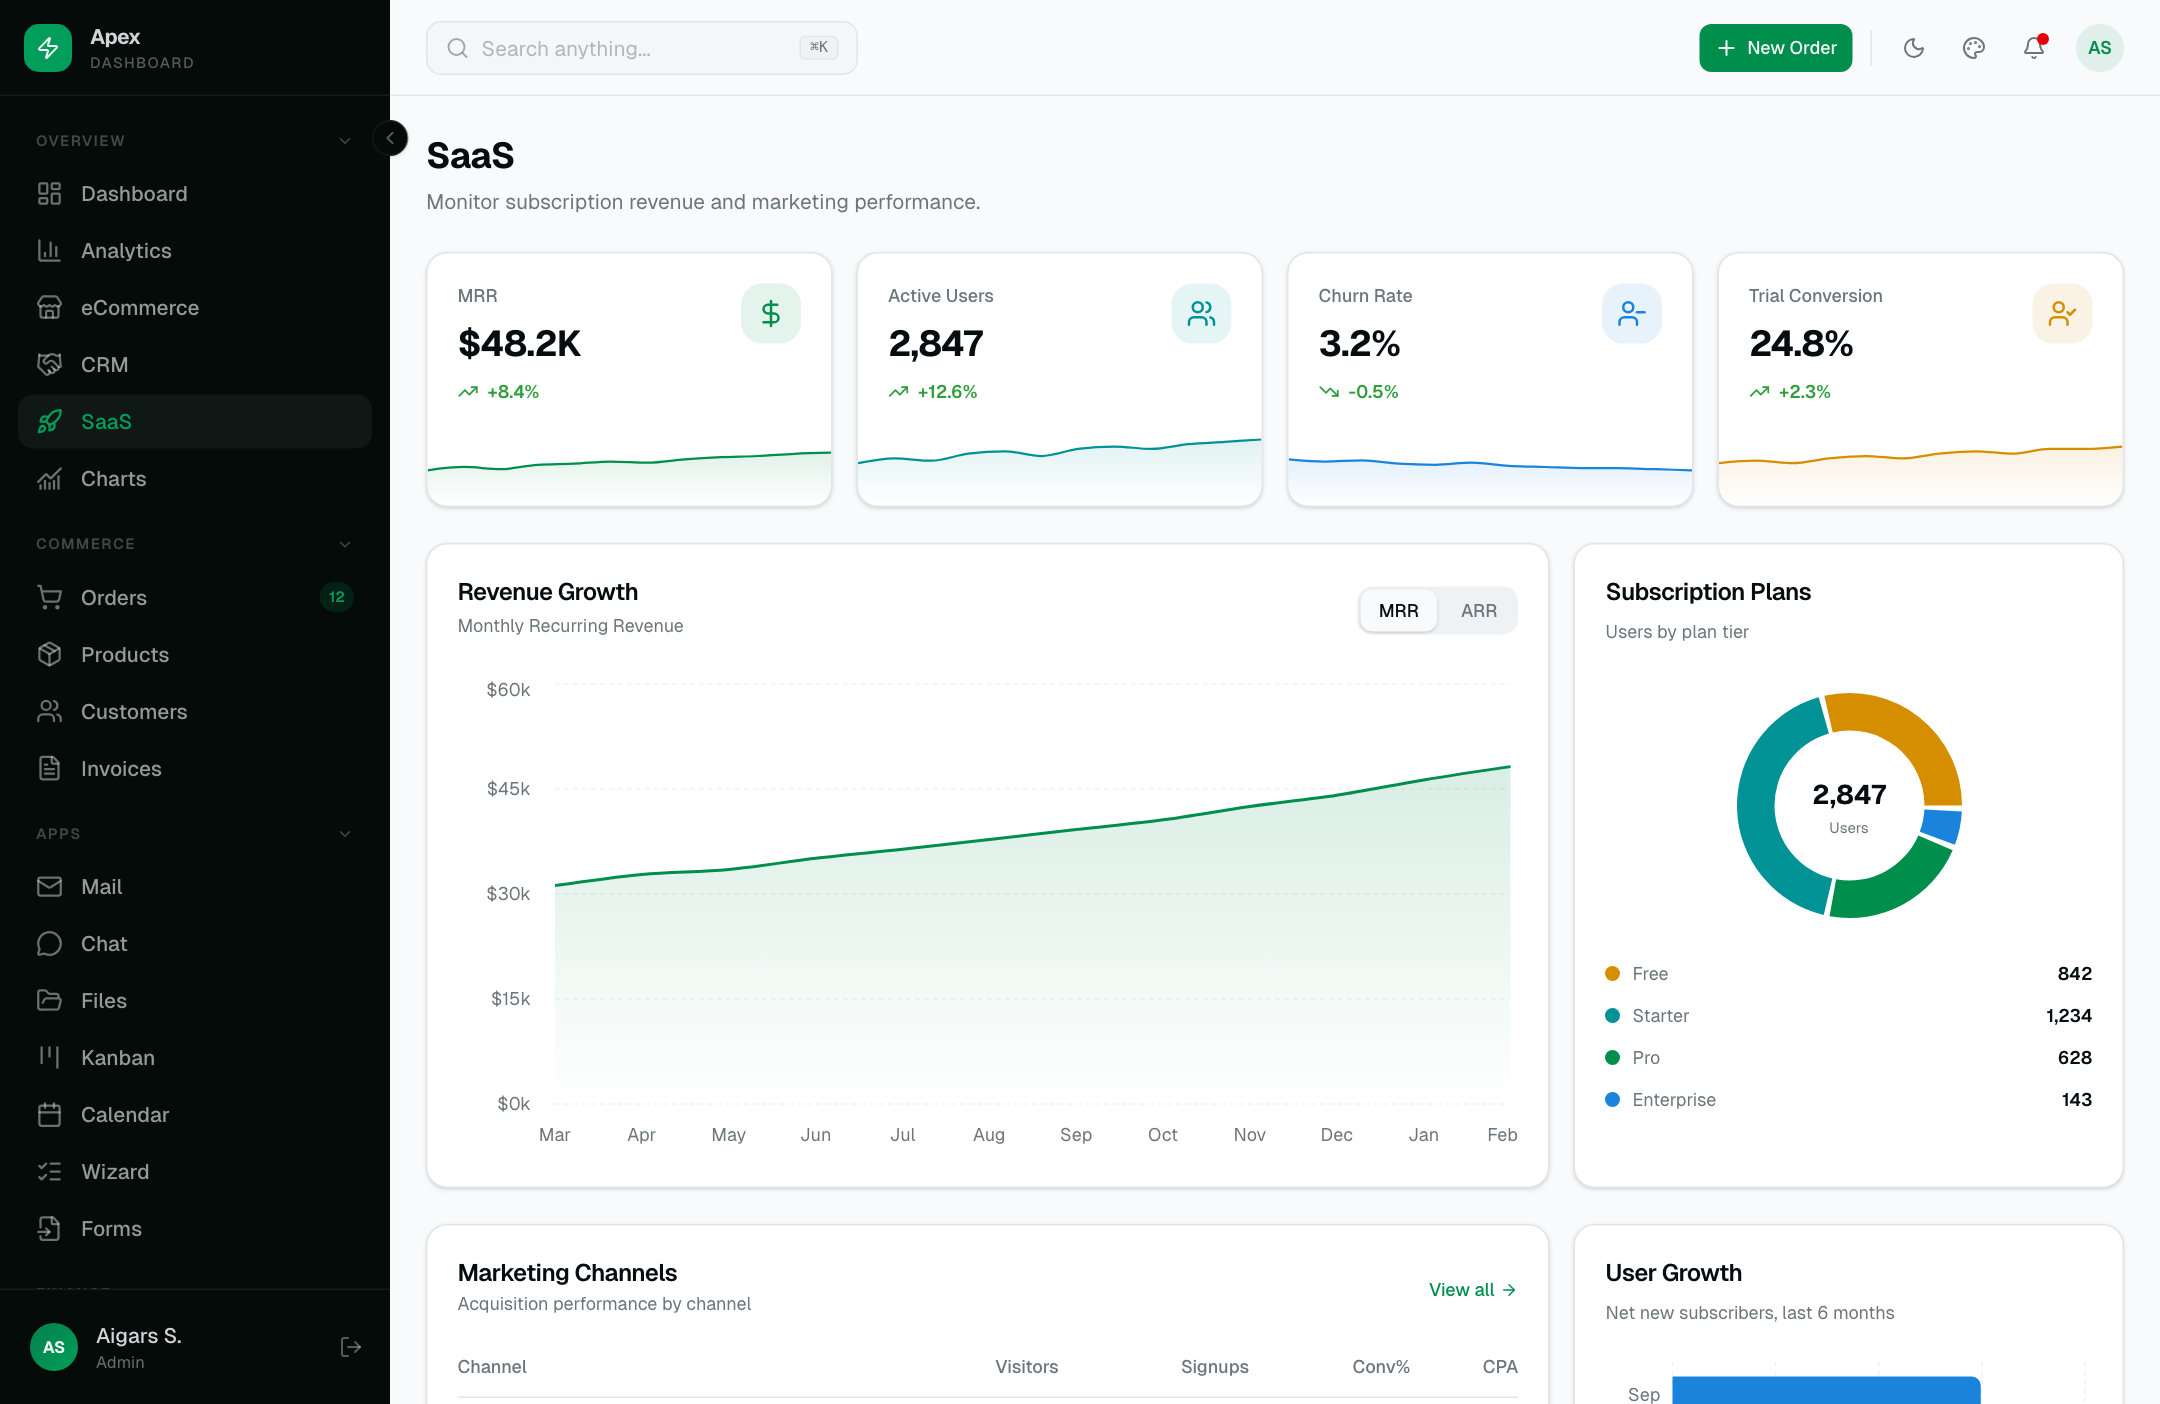
Task: Click the Starter count 1,234
Action: click(2069, 1016)
